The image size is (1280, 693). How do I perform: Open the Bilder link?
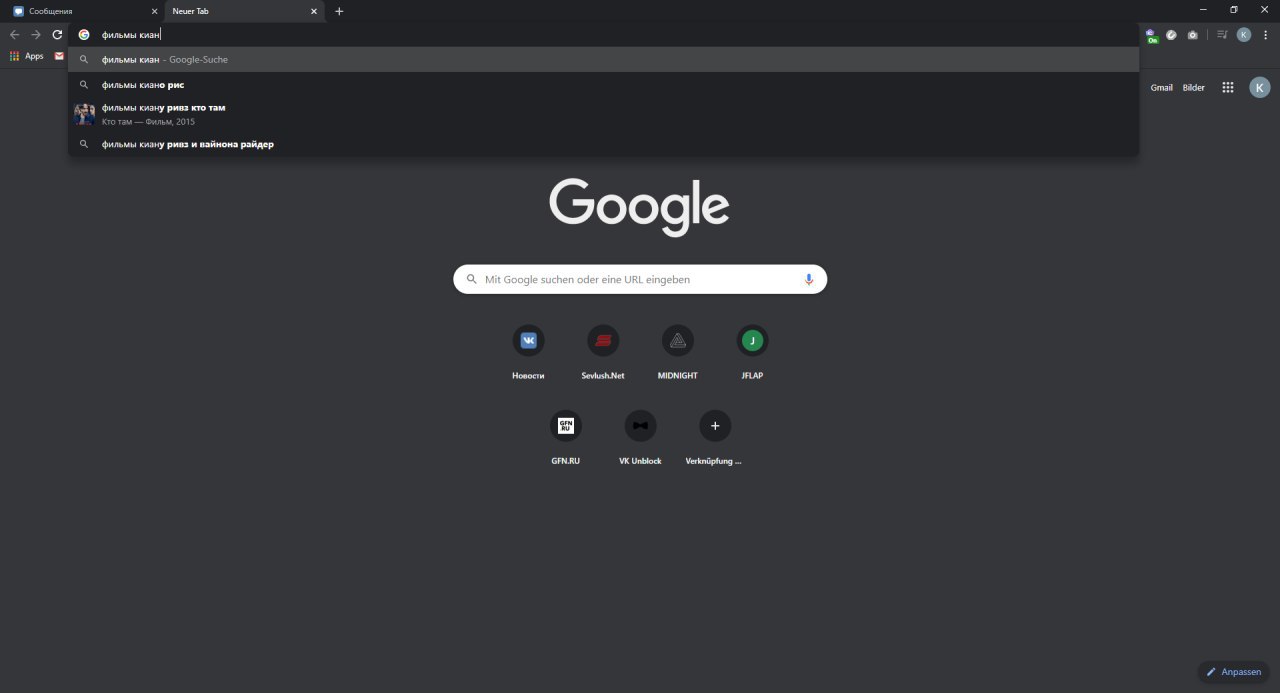click(x=1194, y=88)
